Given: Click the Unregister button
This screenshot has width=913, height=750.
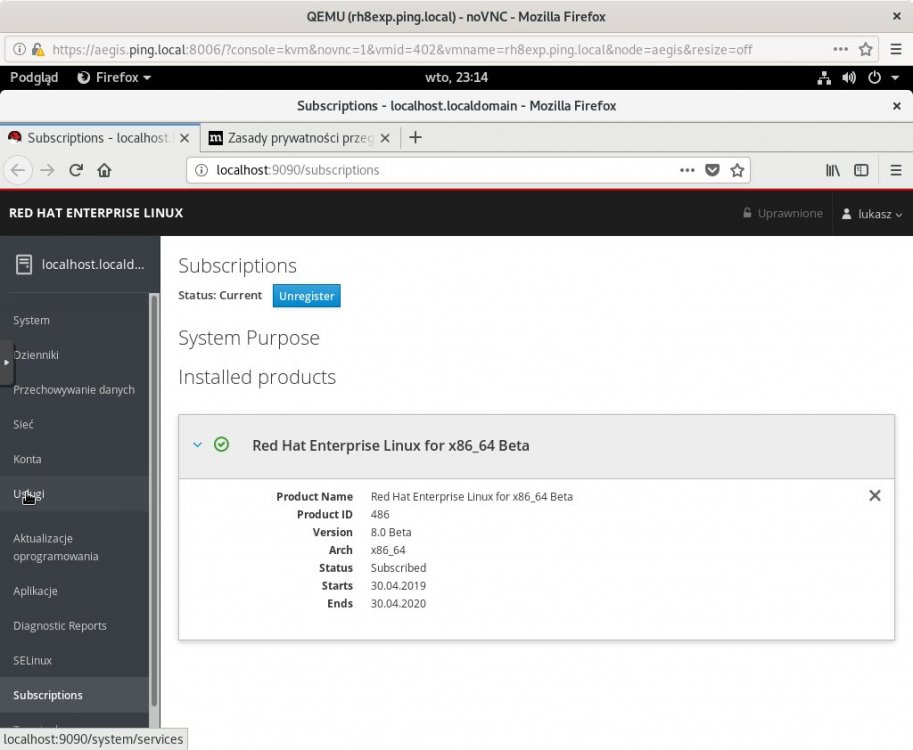Looking at the screenshot, I should point(306,296).
